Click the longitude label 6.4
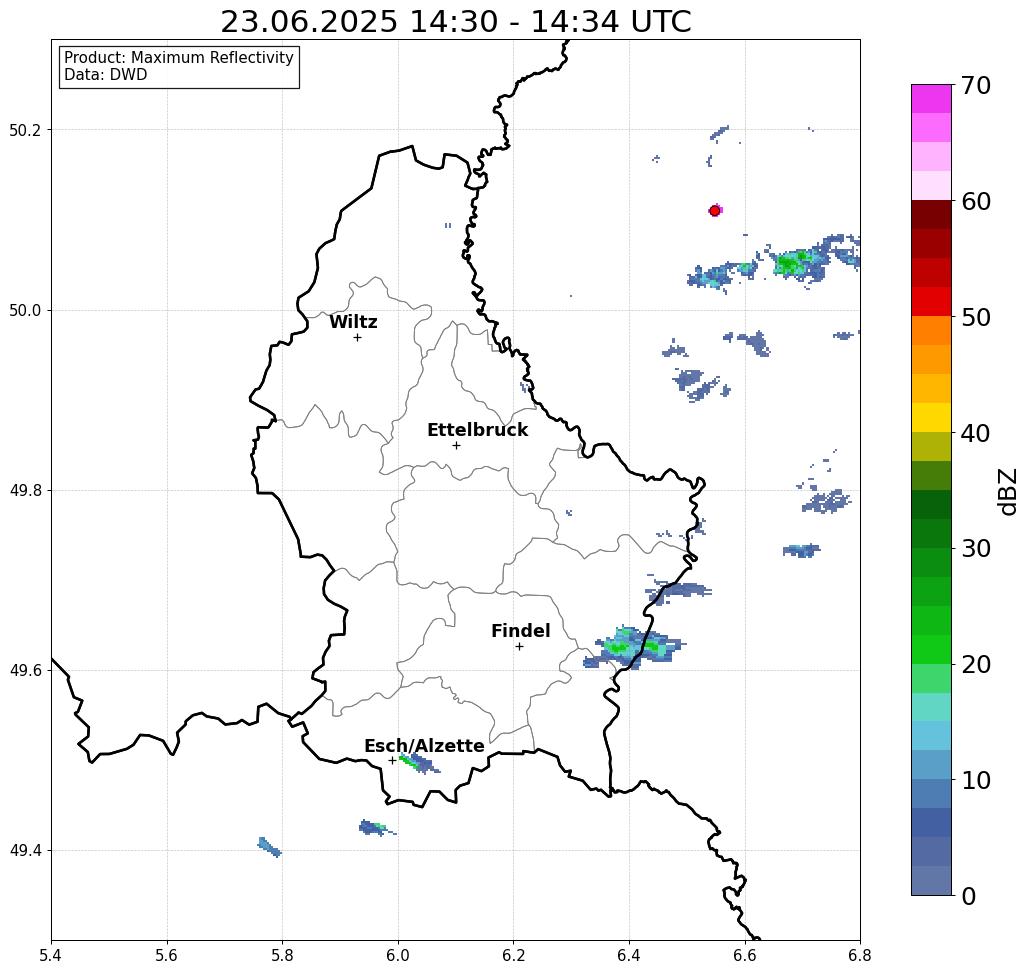Screen dimensions: 1029x973 click(629, 955)
